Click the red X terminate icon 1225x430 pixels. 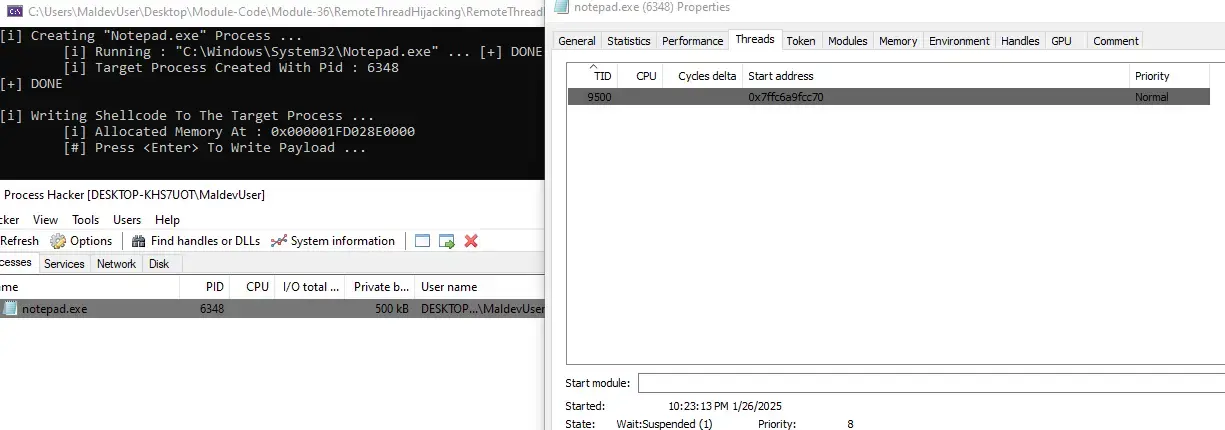(471, 241)
